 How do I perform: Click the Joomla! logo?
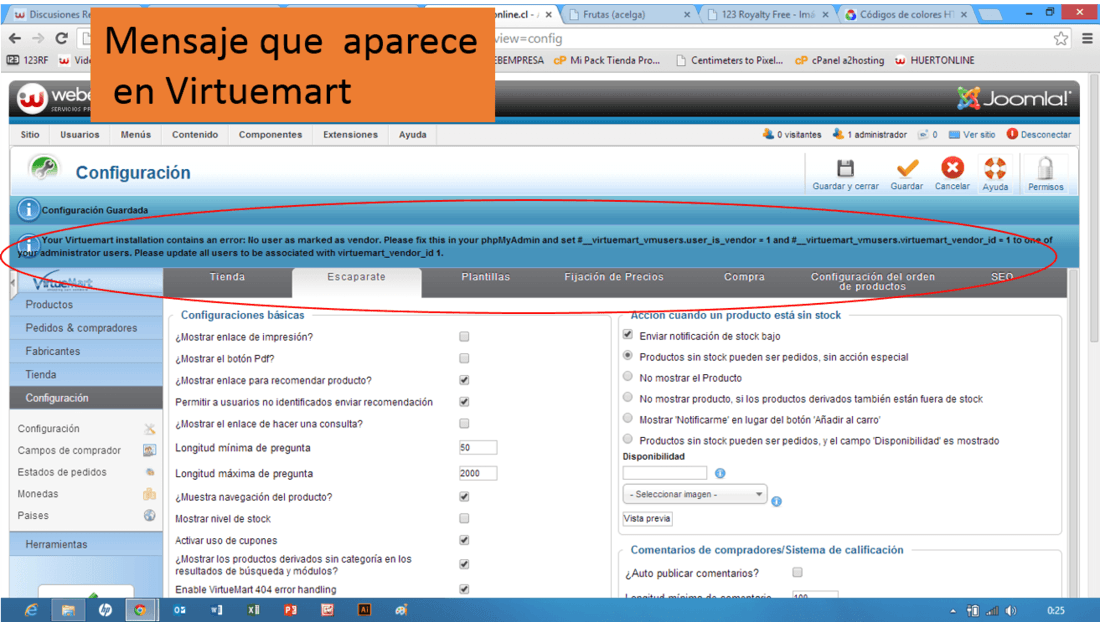pyautogui.click(x=1014, y=99)
